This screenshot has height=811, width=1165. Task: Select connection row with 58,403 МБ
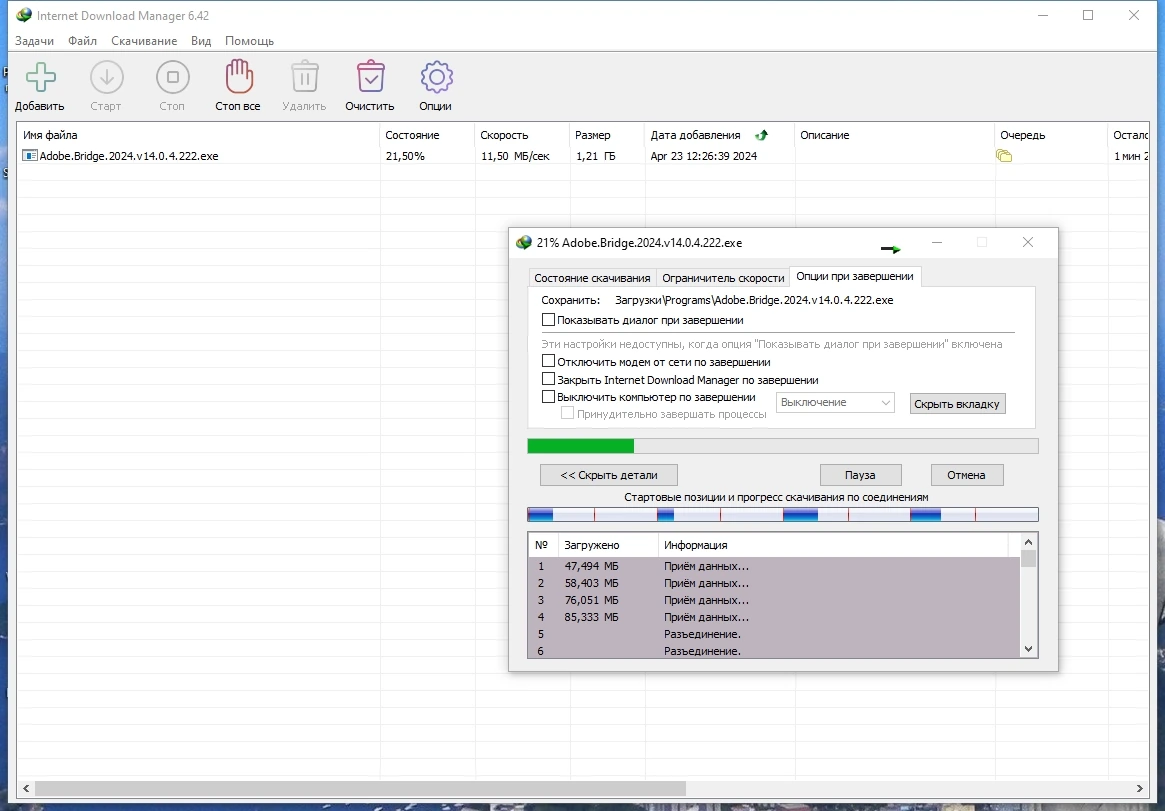774,583
